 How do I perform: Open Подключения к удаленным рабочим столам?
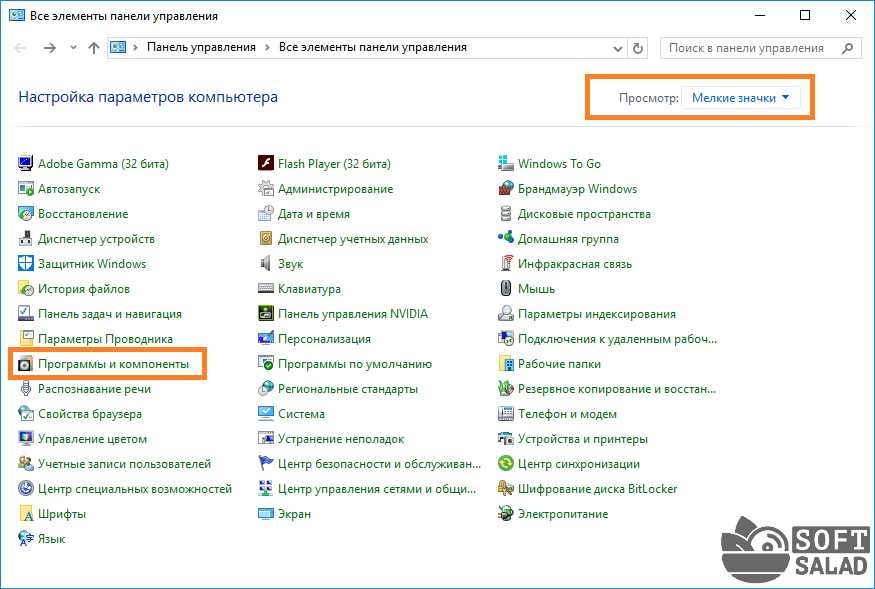(617, 339)
